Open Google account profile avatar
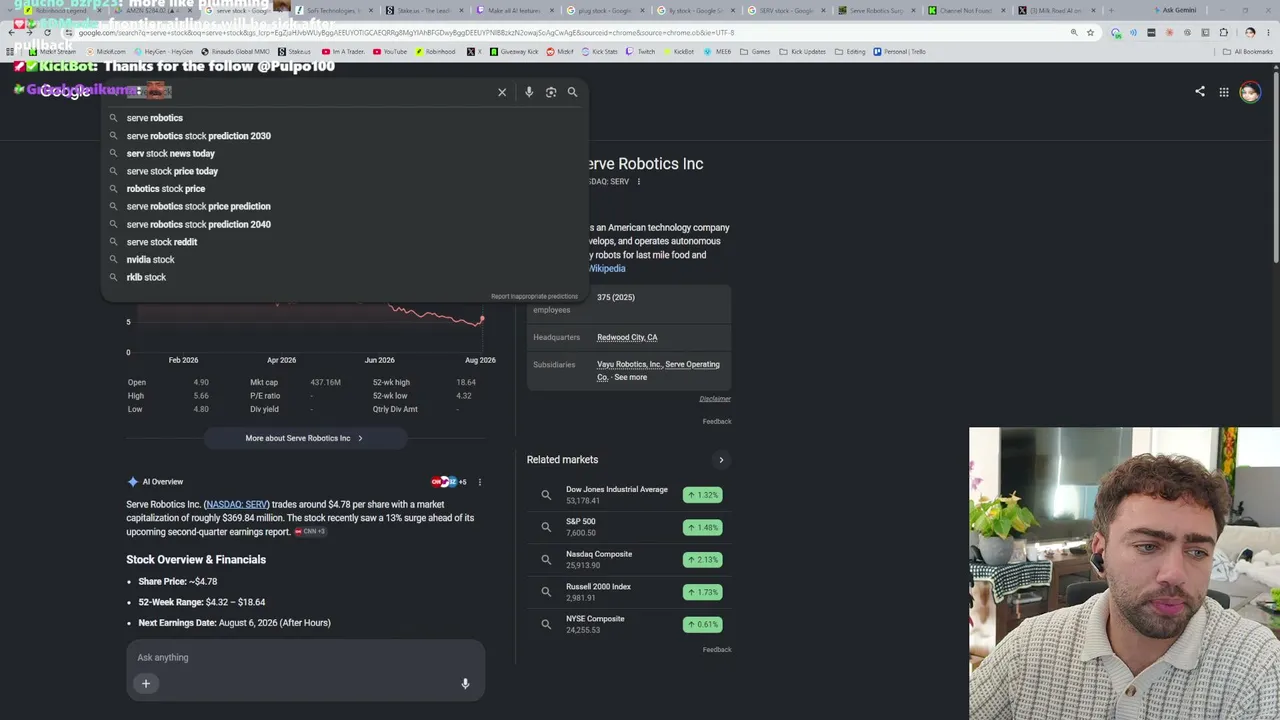1280x720 pixels. point(1250,92)
